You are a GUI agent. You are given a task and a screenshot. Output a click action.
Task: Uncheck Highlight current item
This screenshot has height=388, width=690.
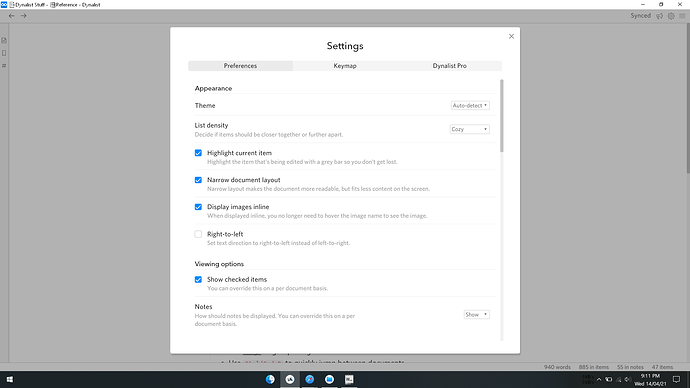(198, 153)
